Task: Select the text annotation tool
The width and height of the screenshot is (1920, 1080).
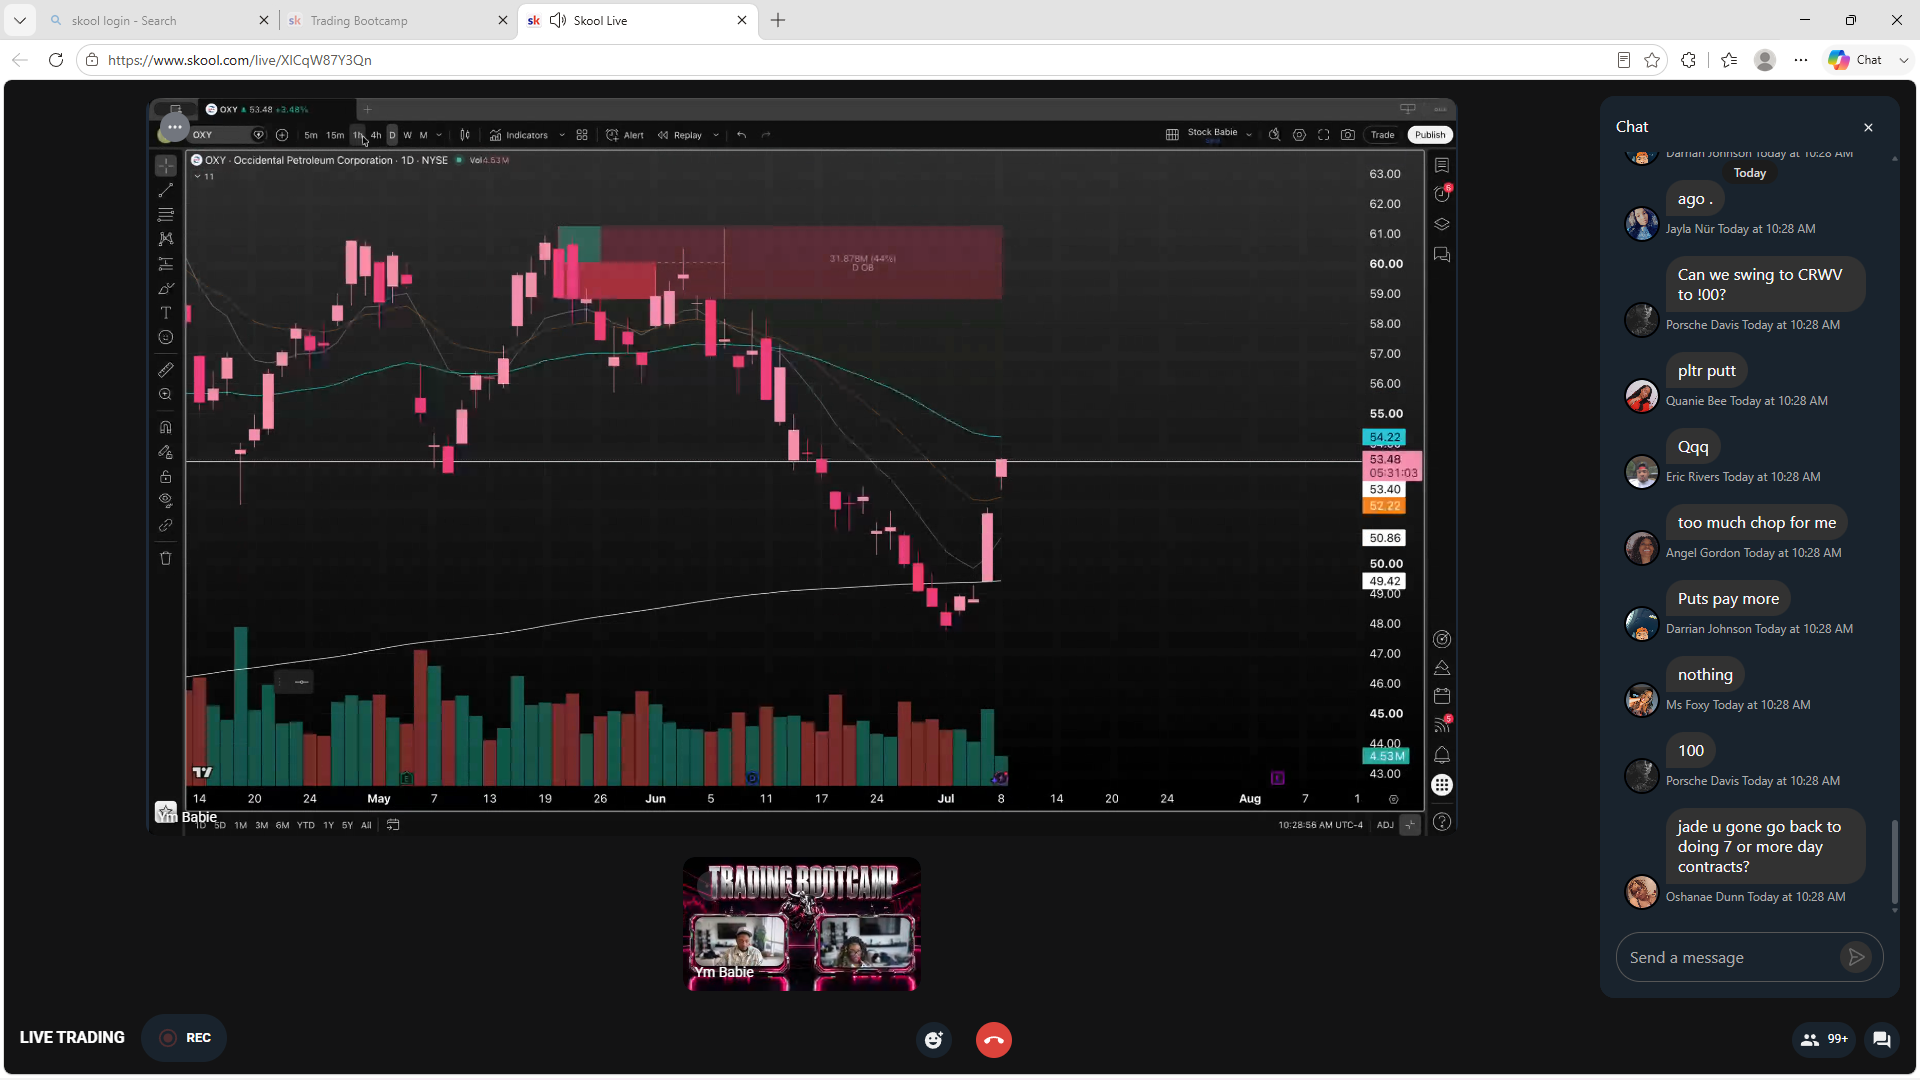Action: tap(166, 313)
